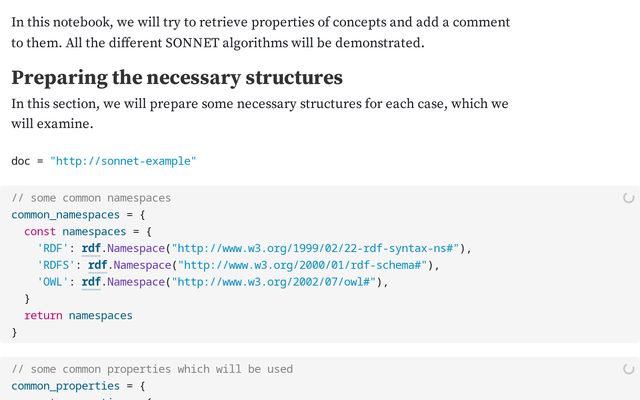Image resolution: width=640 pixels, height=400 pixels.
Task: Click the paragraph starting "In this section"
Action: click(260, 113)
